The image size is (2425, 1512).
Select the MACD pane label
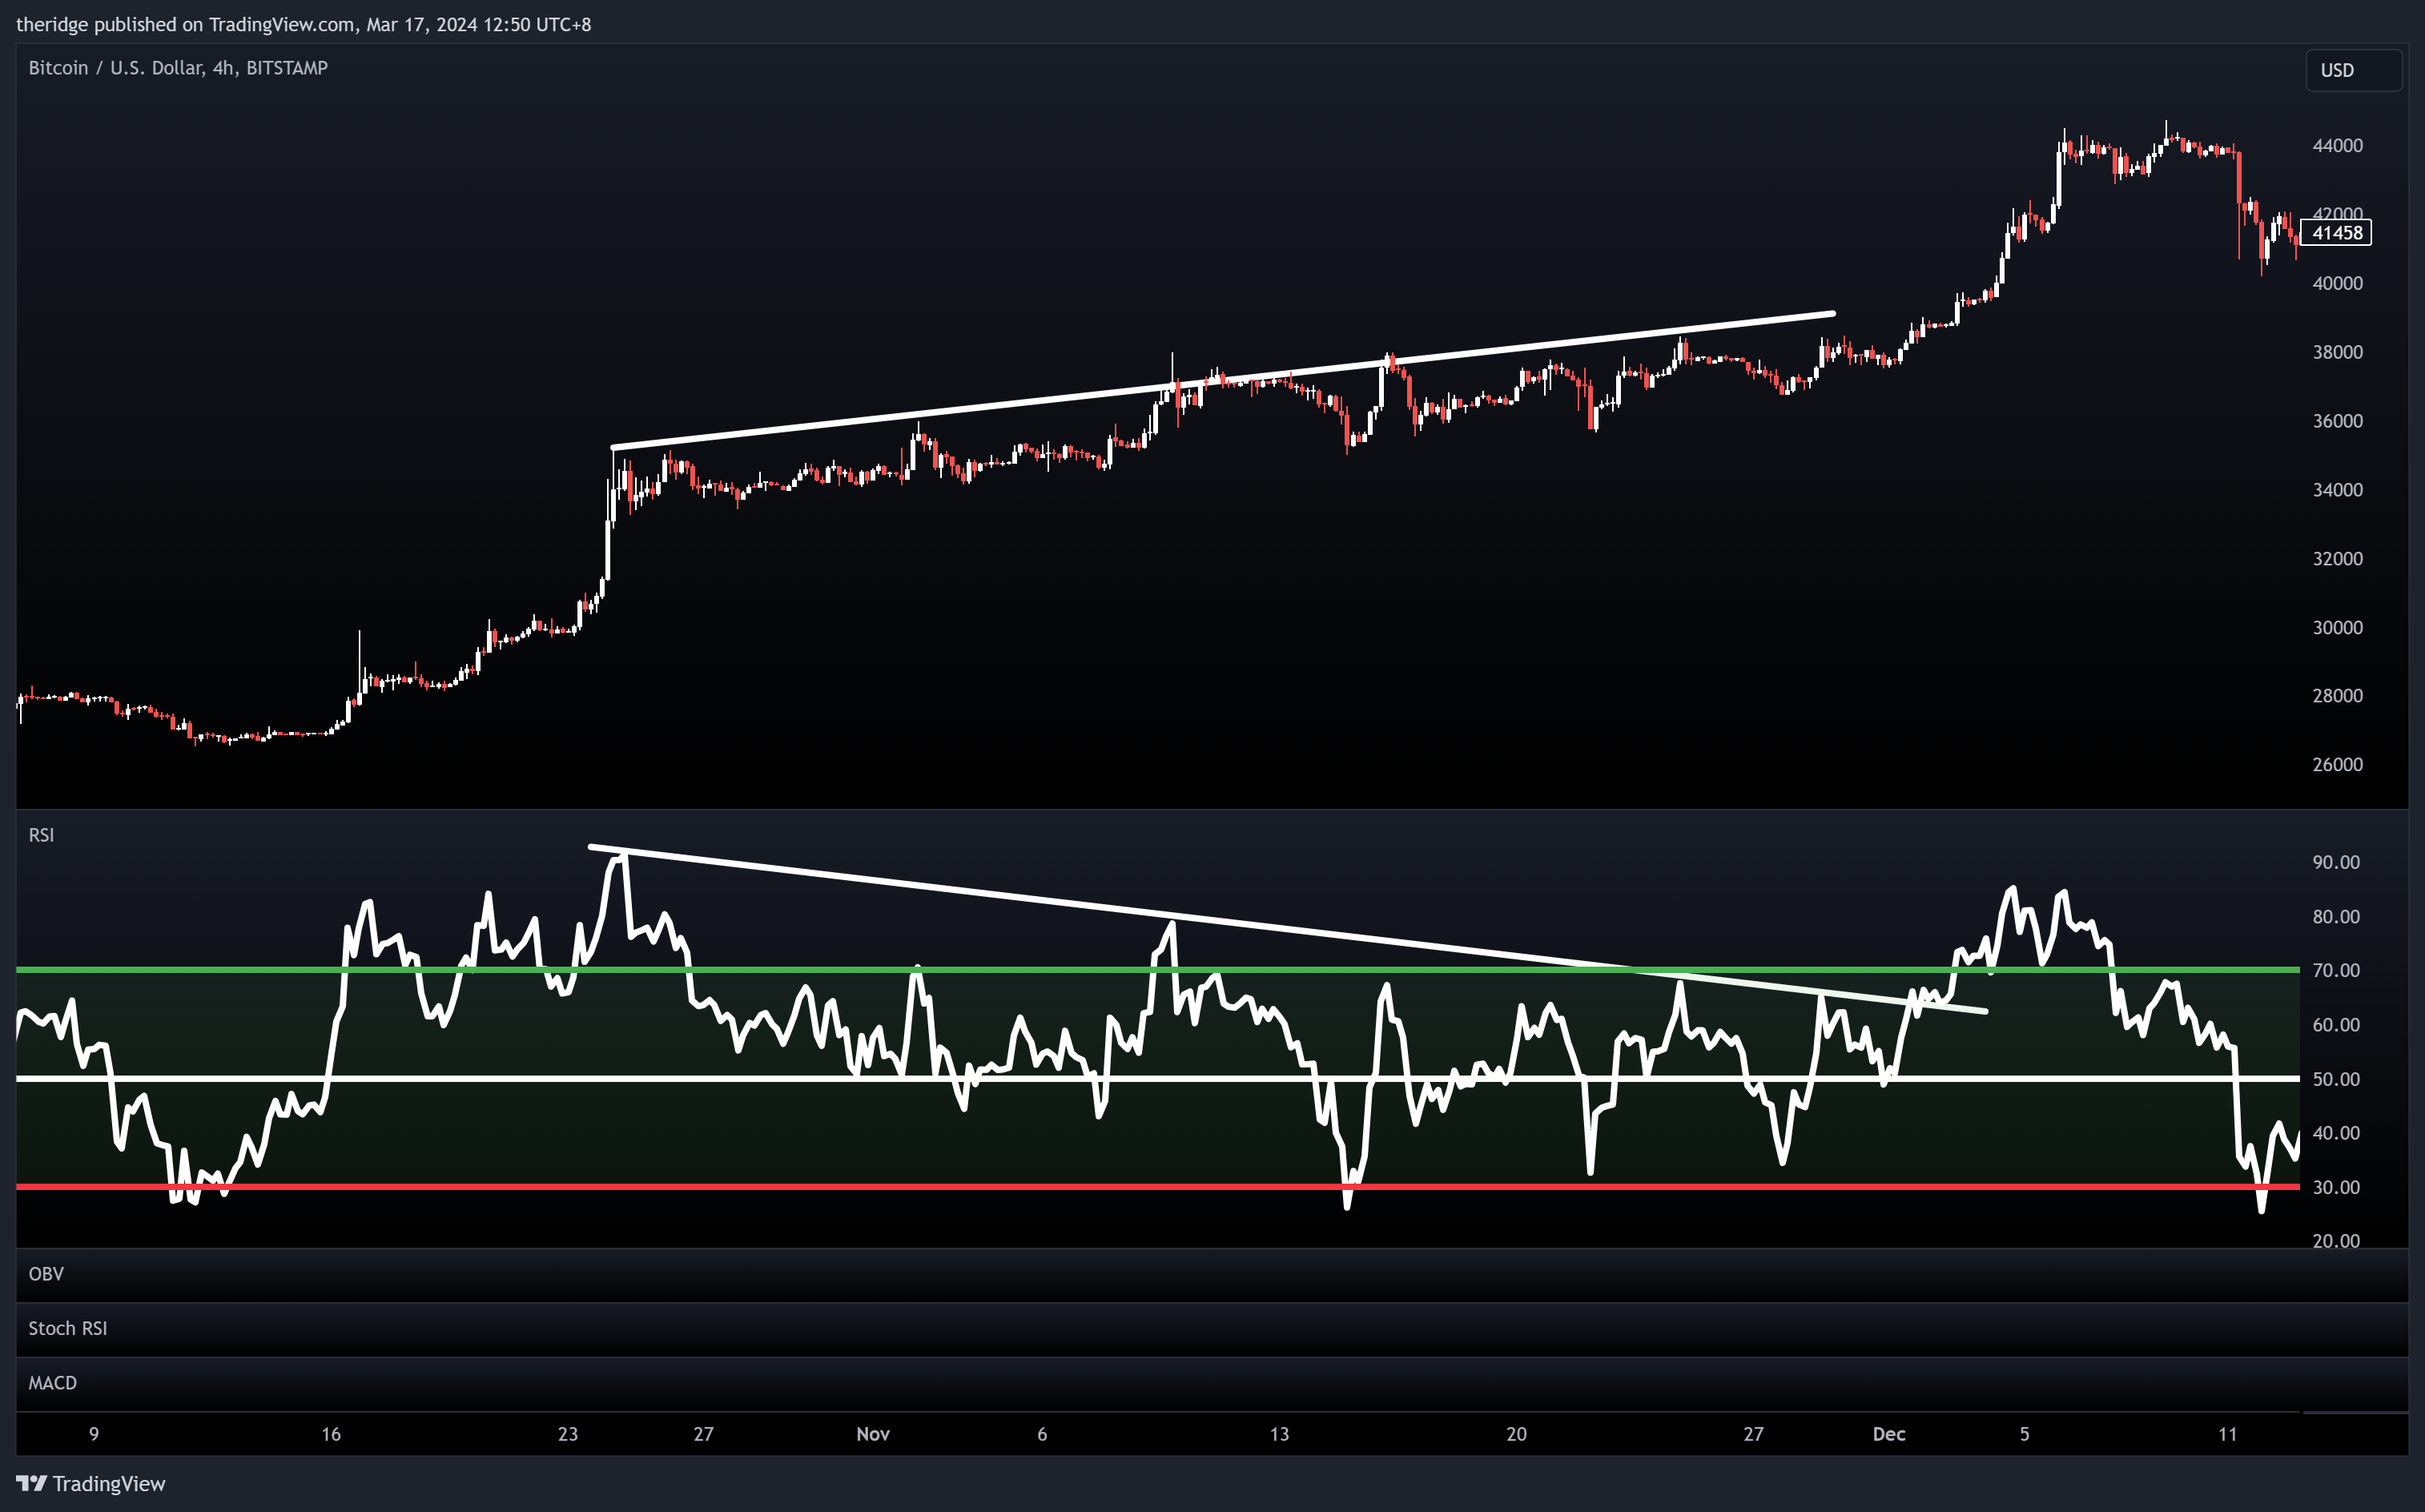tap(52, 1383)
